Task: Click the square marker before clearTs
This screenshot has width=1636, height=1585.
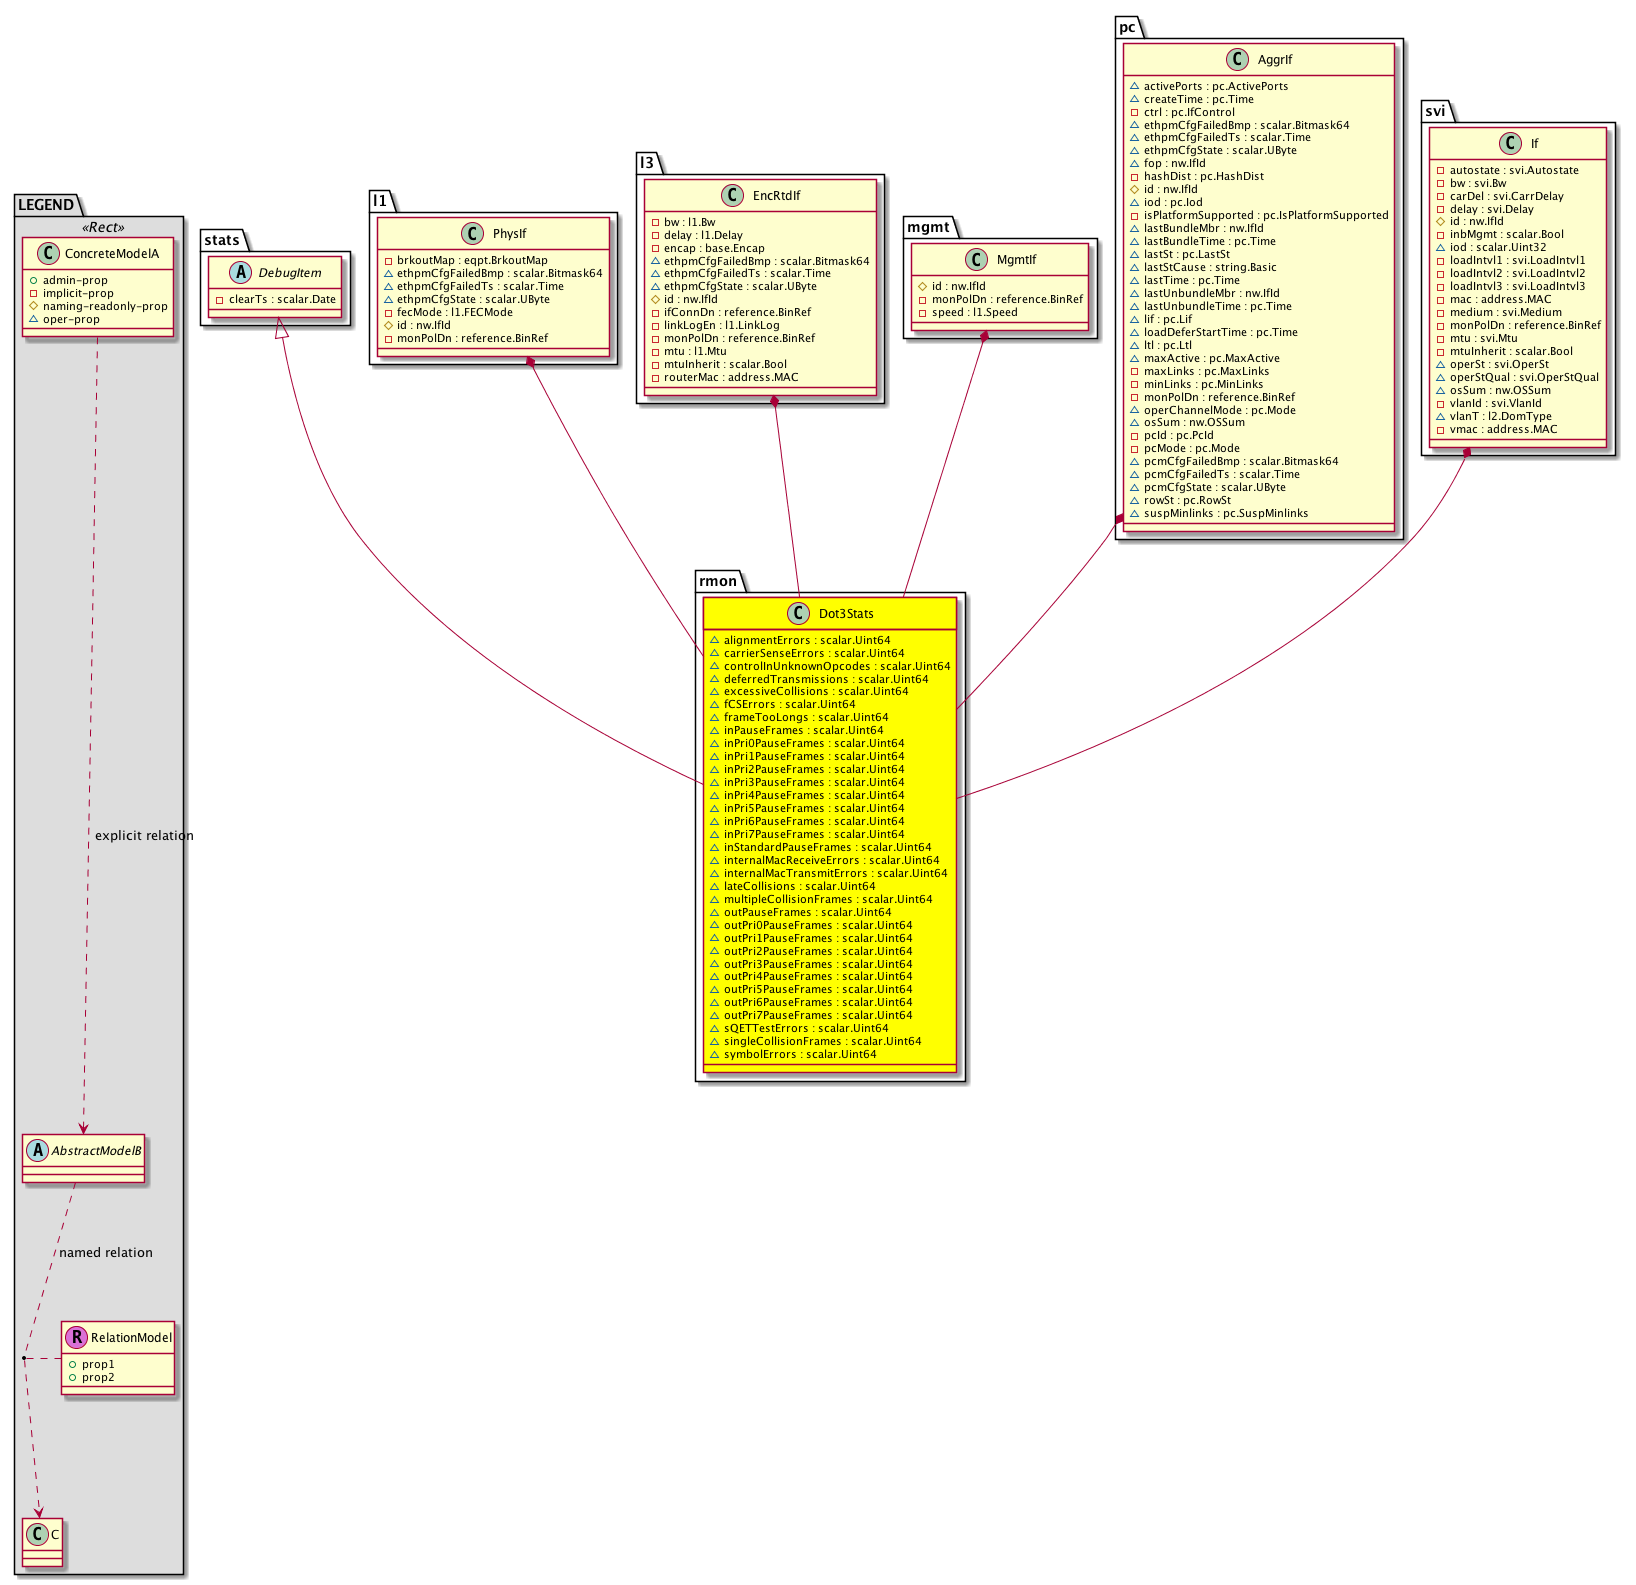Action: click(219, 300)
